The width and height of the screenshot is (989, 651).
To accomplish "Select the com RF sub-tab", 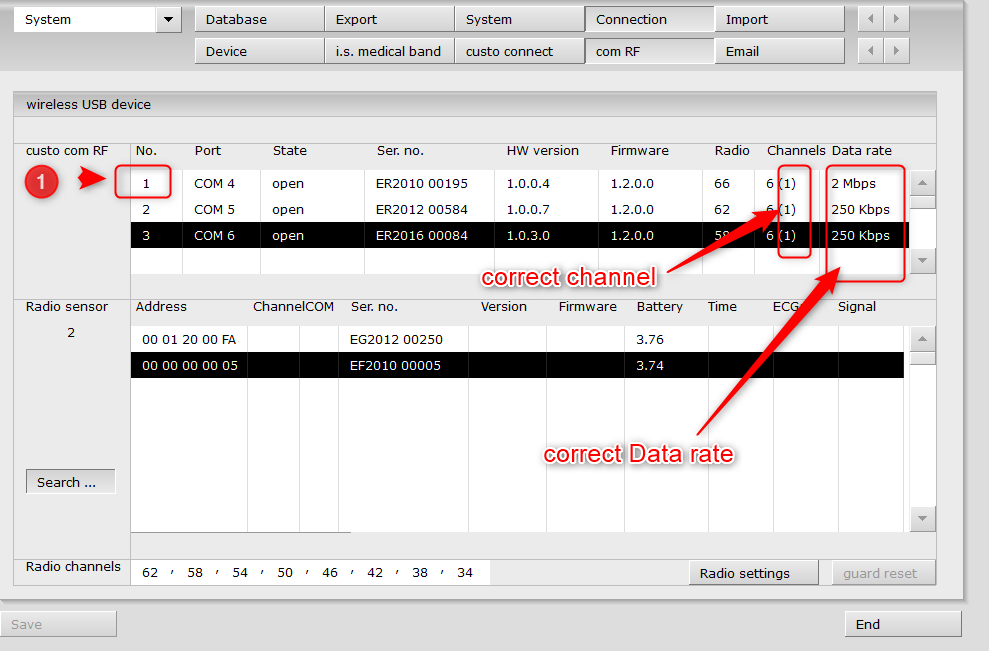I will point(650,51).
